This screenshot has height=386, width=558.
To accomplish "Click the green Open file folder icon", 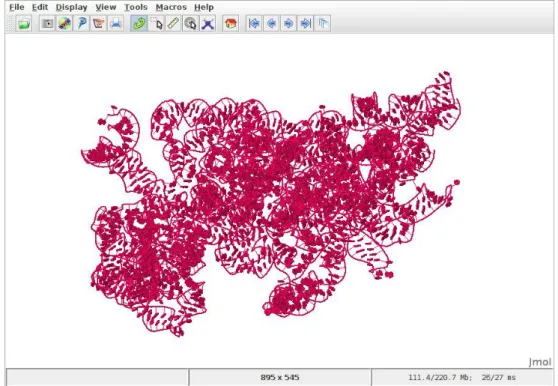I will 24,24.
